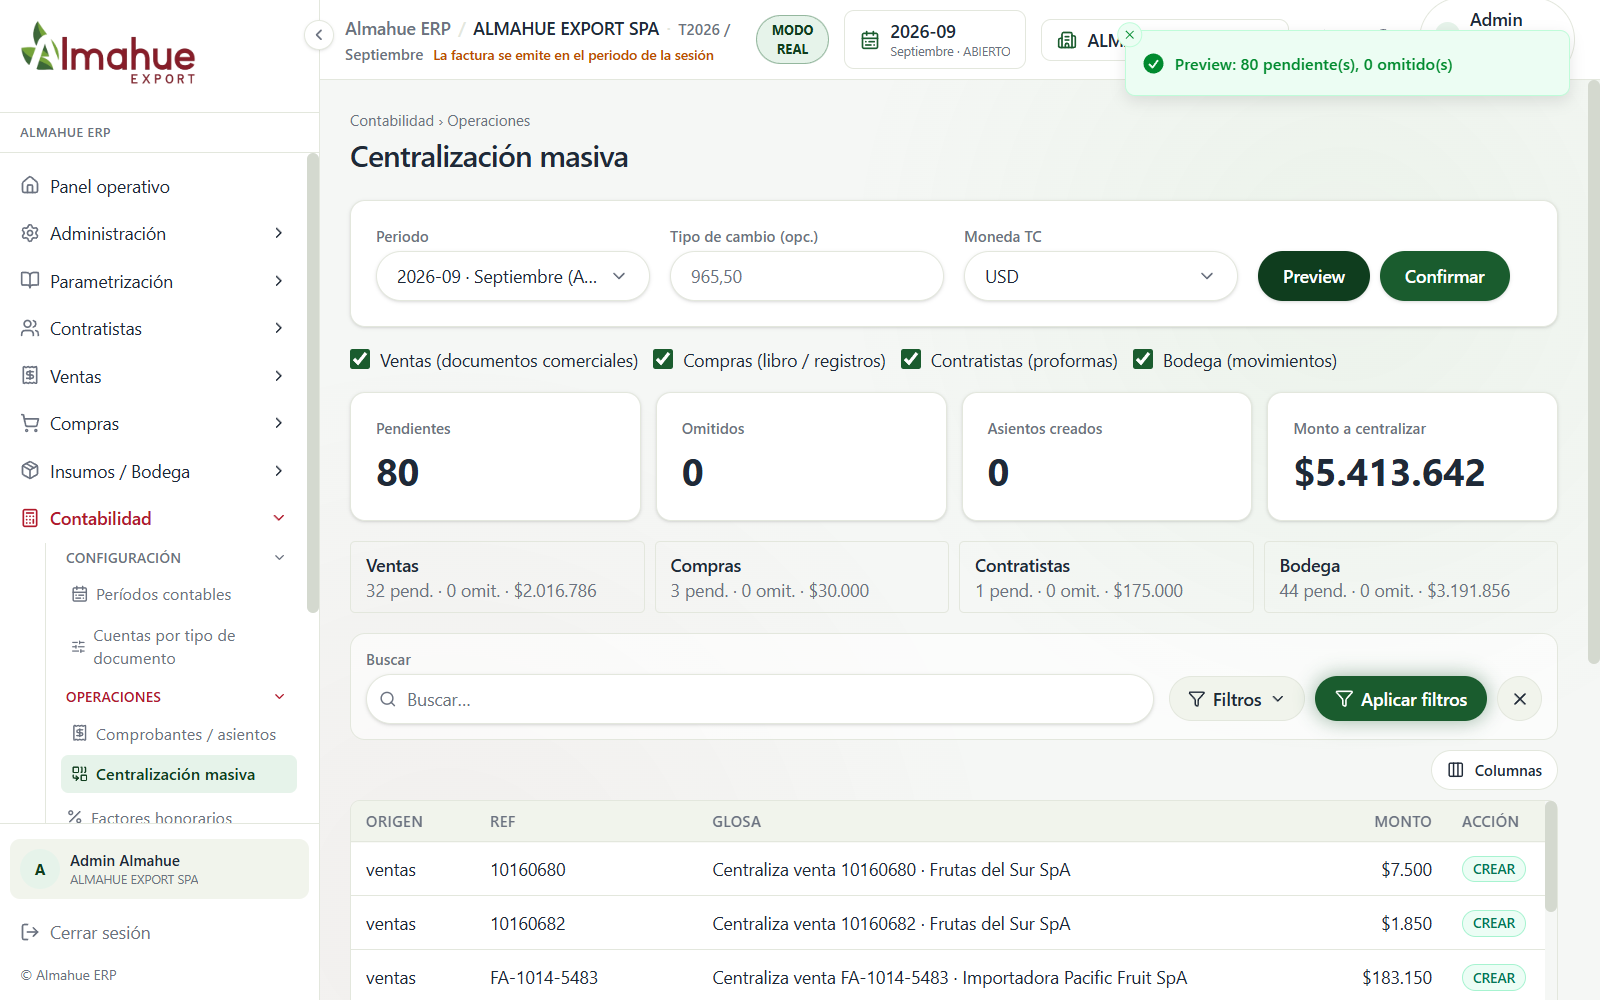
Task: Clear filters with the X button
Action: point(1519,699)
